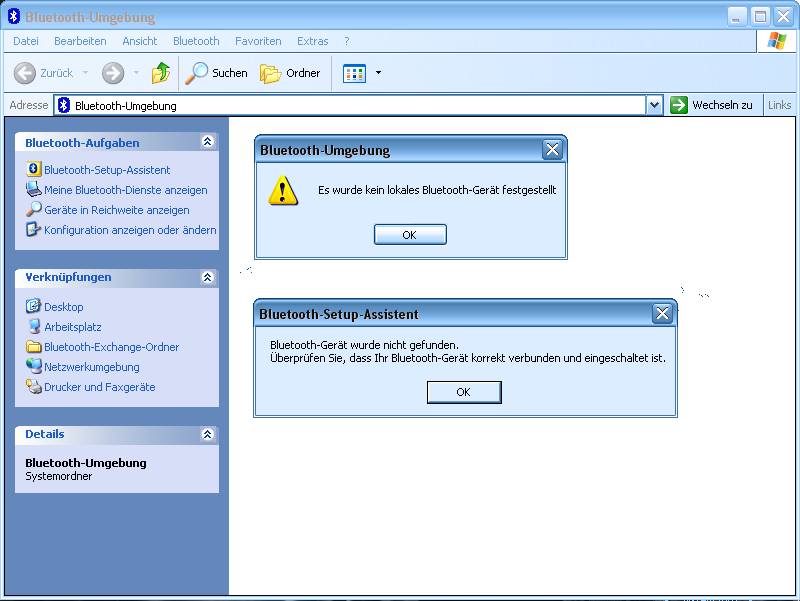Click 'Bluetooth-Gerät wurde nicht gefunden.' message
This screenshot has height=601, width=800.
[364, 345]
